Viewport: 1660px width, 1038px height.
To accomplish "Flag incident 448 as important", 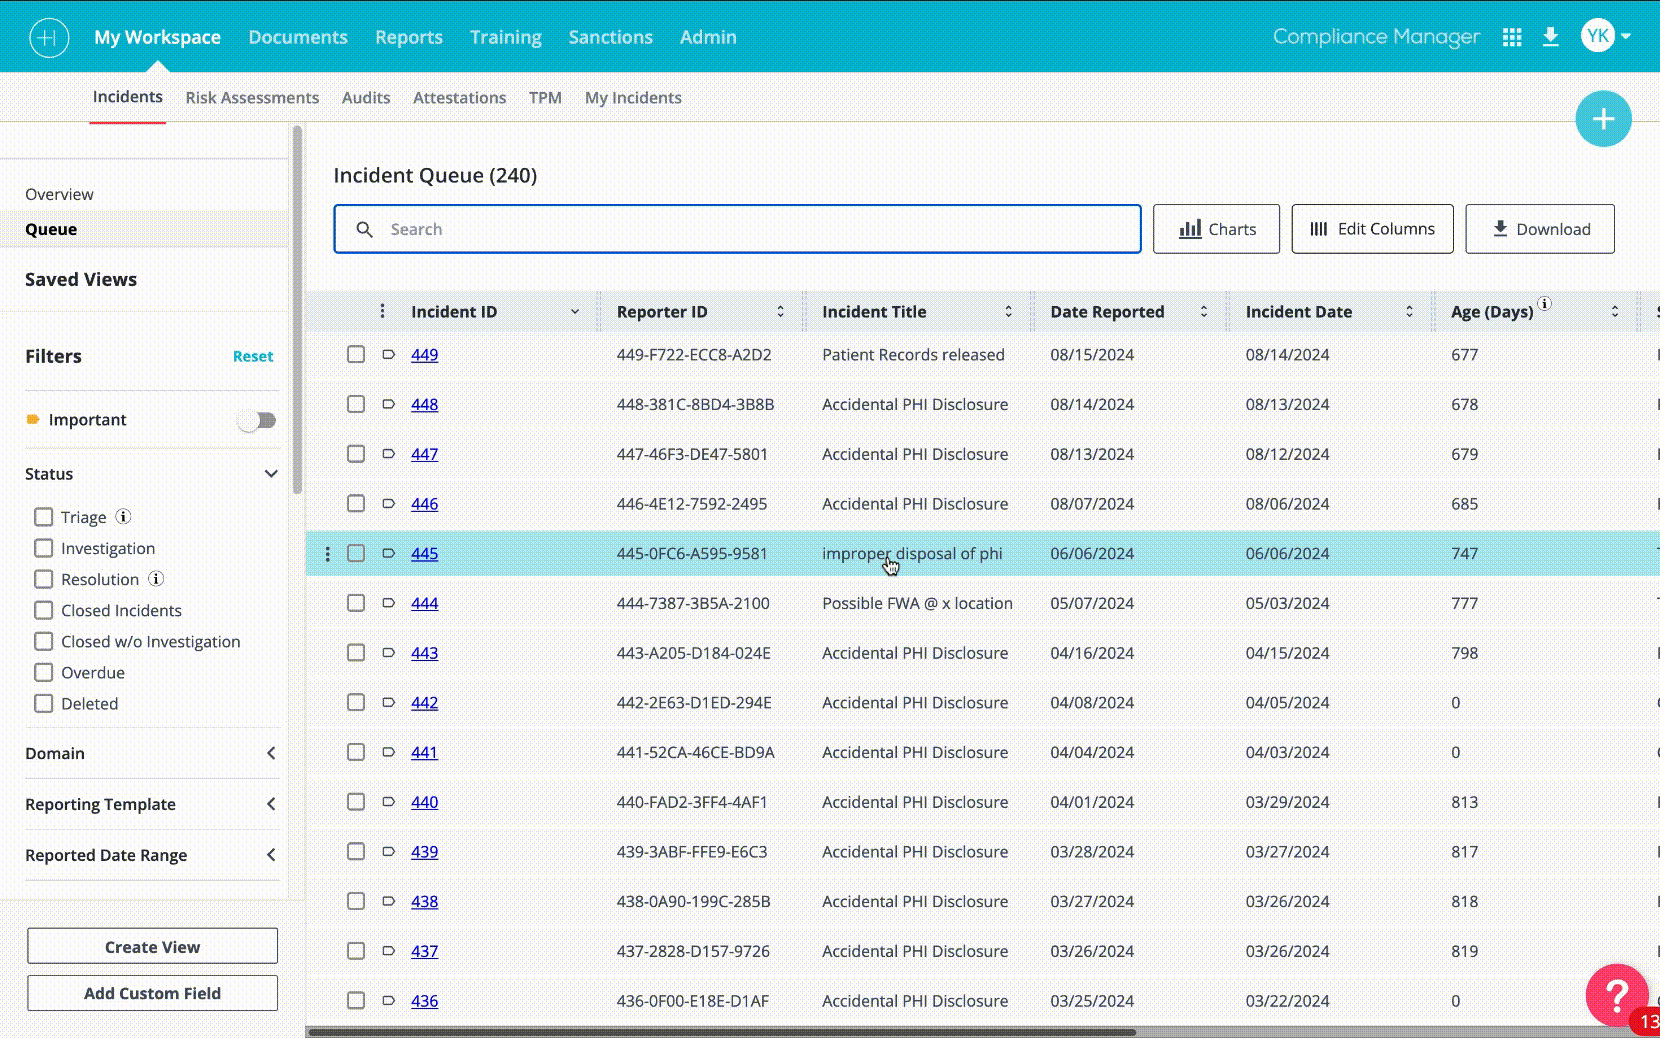I will coord(388,404).
